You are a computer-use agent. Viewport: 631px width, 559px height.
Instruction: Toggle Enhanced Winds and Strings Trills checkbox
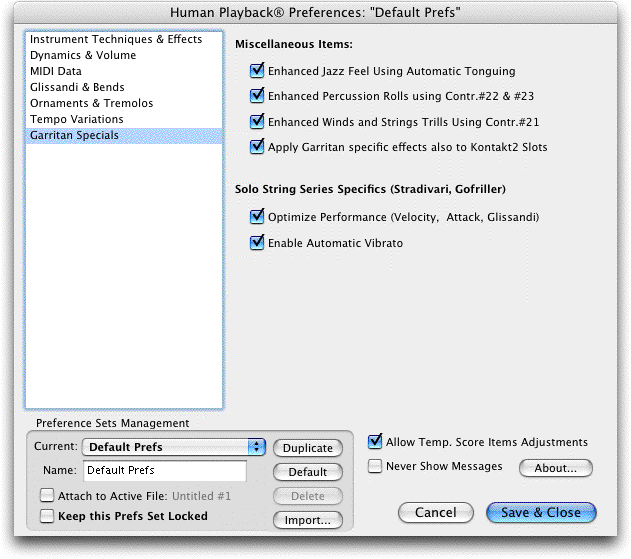pos(257,122)
